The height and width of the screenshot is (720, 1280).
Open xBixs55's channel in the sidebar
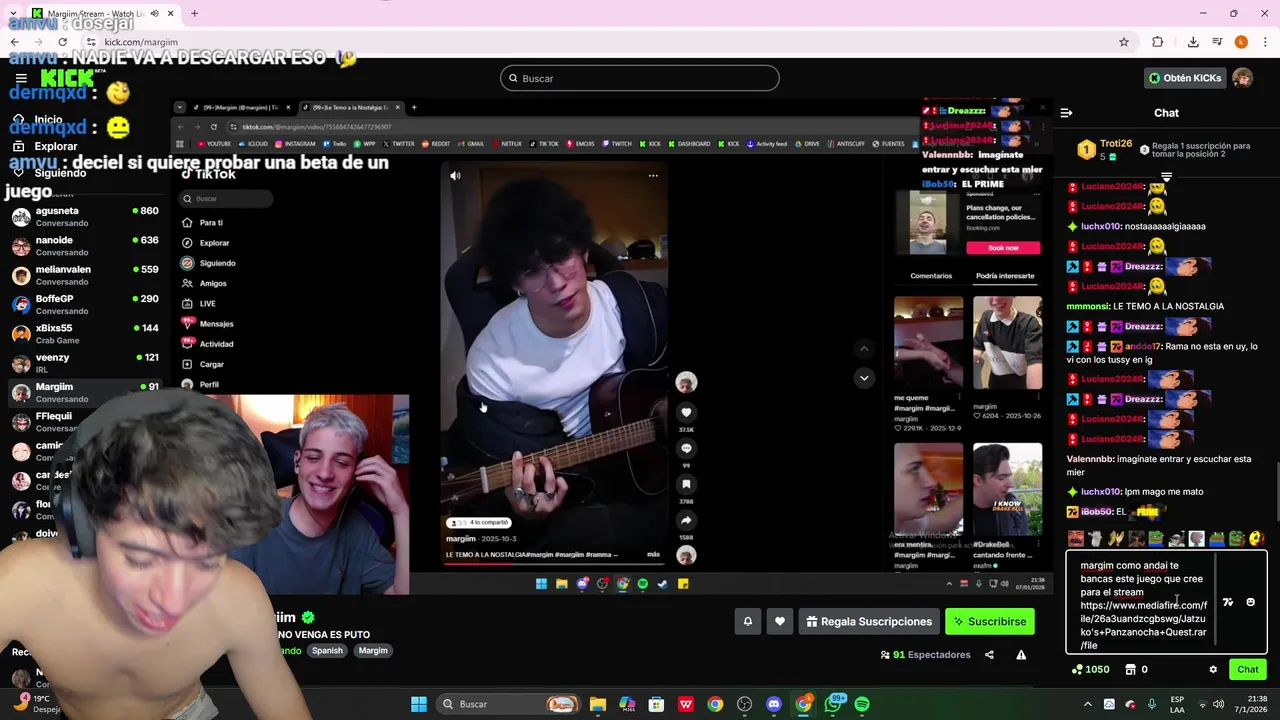[85, 333]
